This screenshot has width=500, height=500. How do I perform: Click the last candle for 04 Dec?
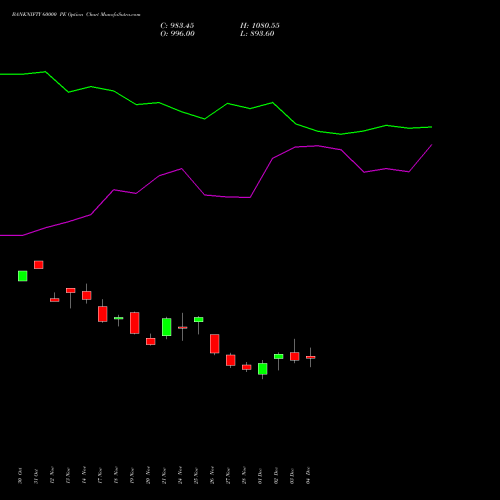pyautogui.click(x=311, y=357)
